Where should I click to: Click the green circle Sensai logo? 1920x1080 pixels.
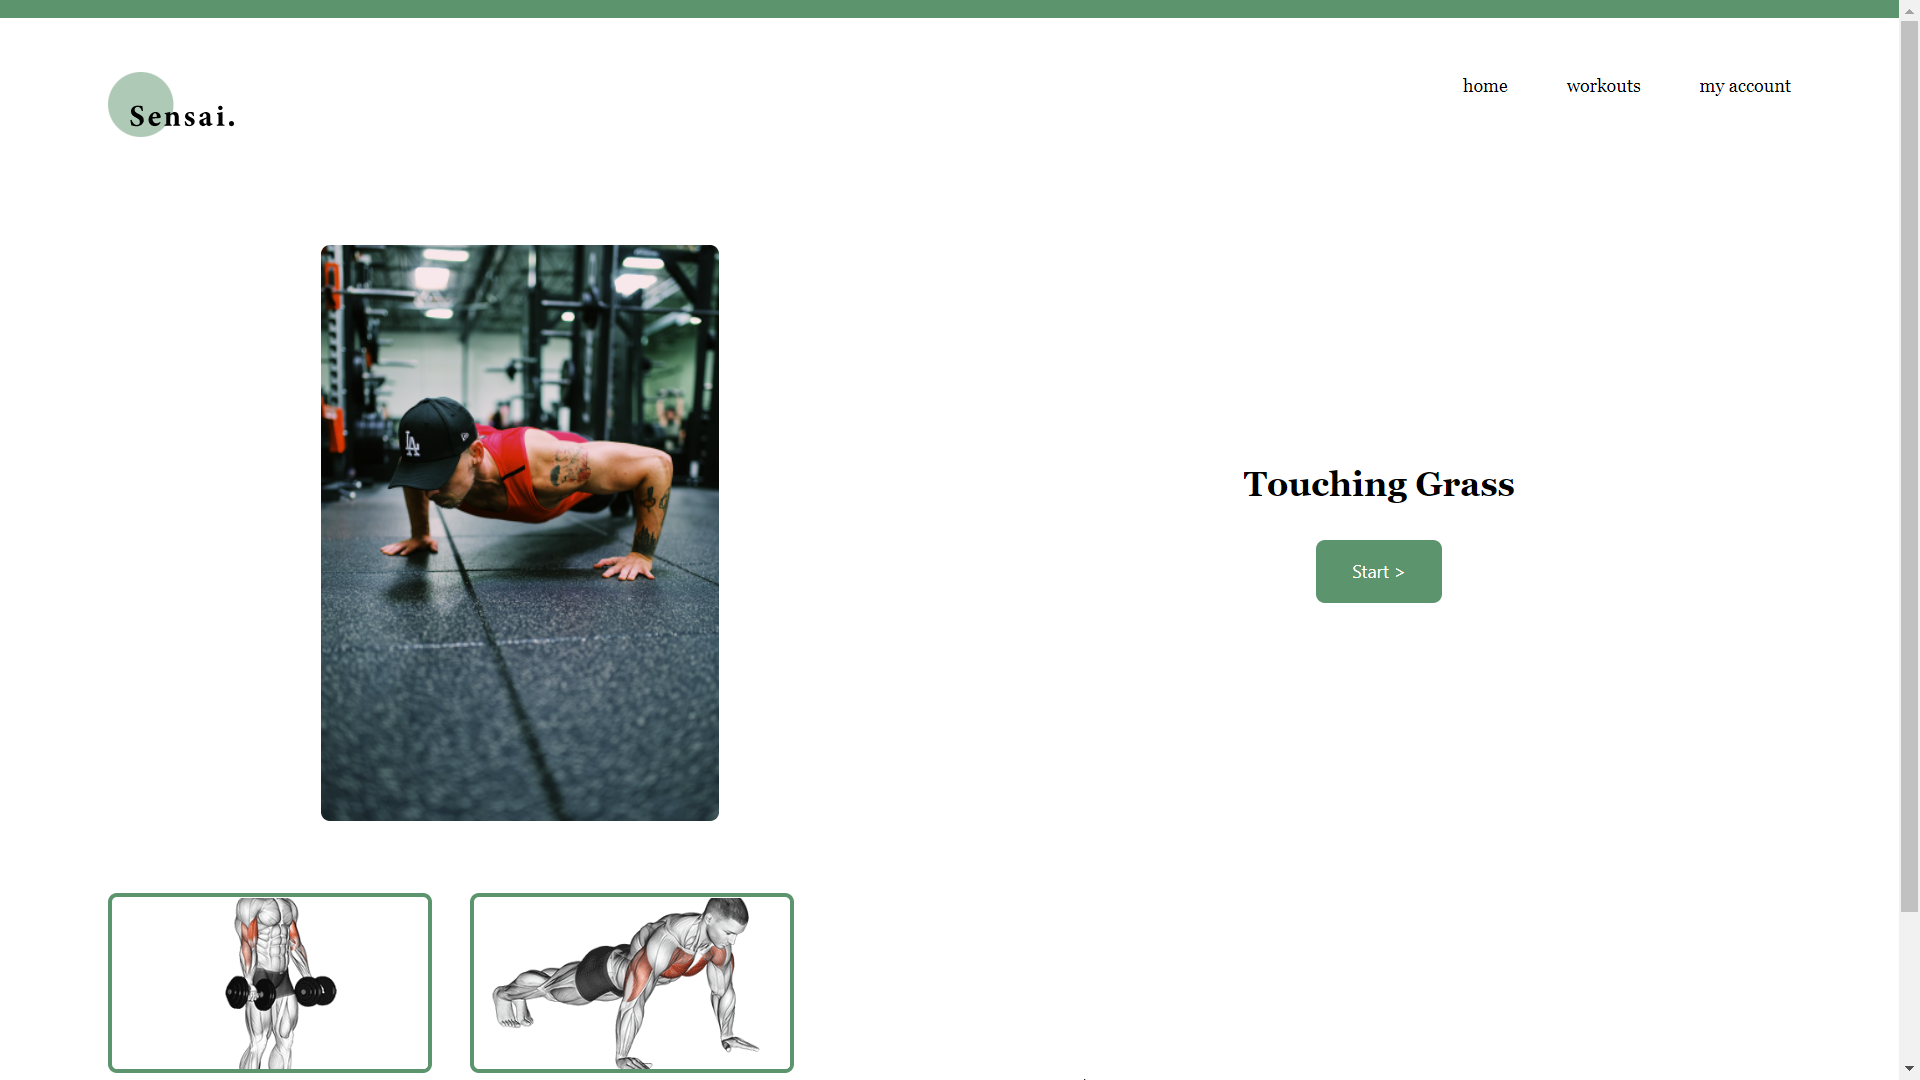[x=140, y=104]
